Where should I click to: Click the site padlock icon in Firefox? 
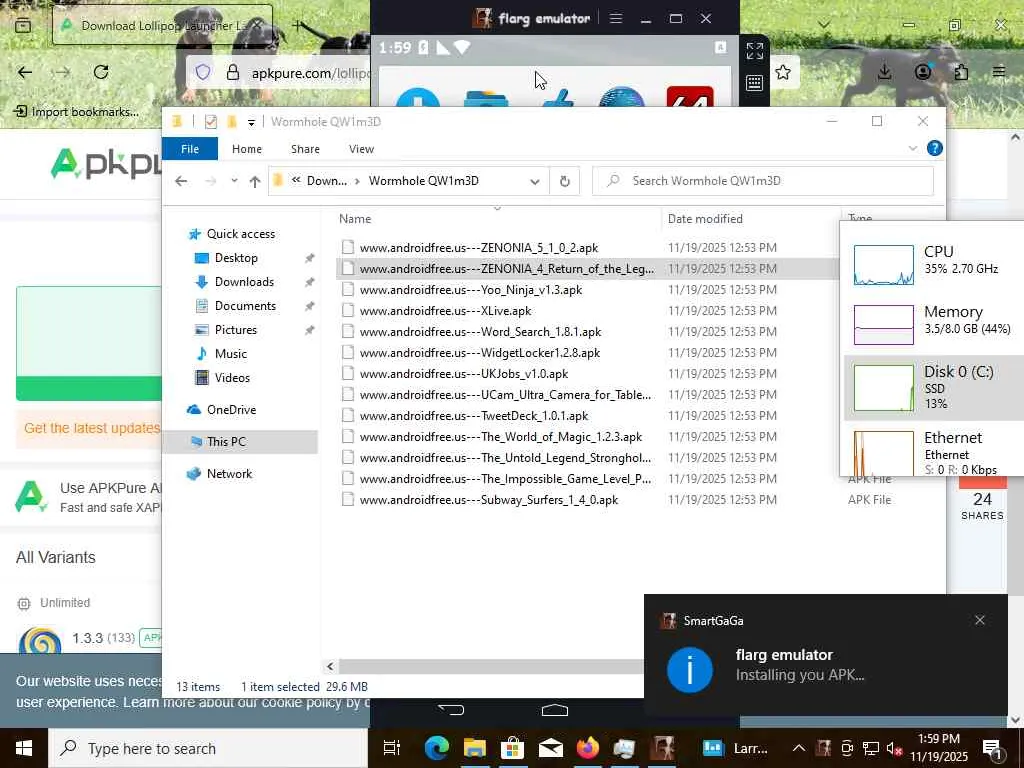[x=232, y=72]
